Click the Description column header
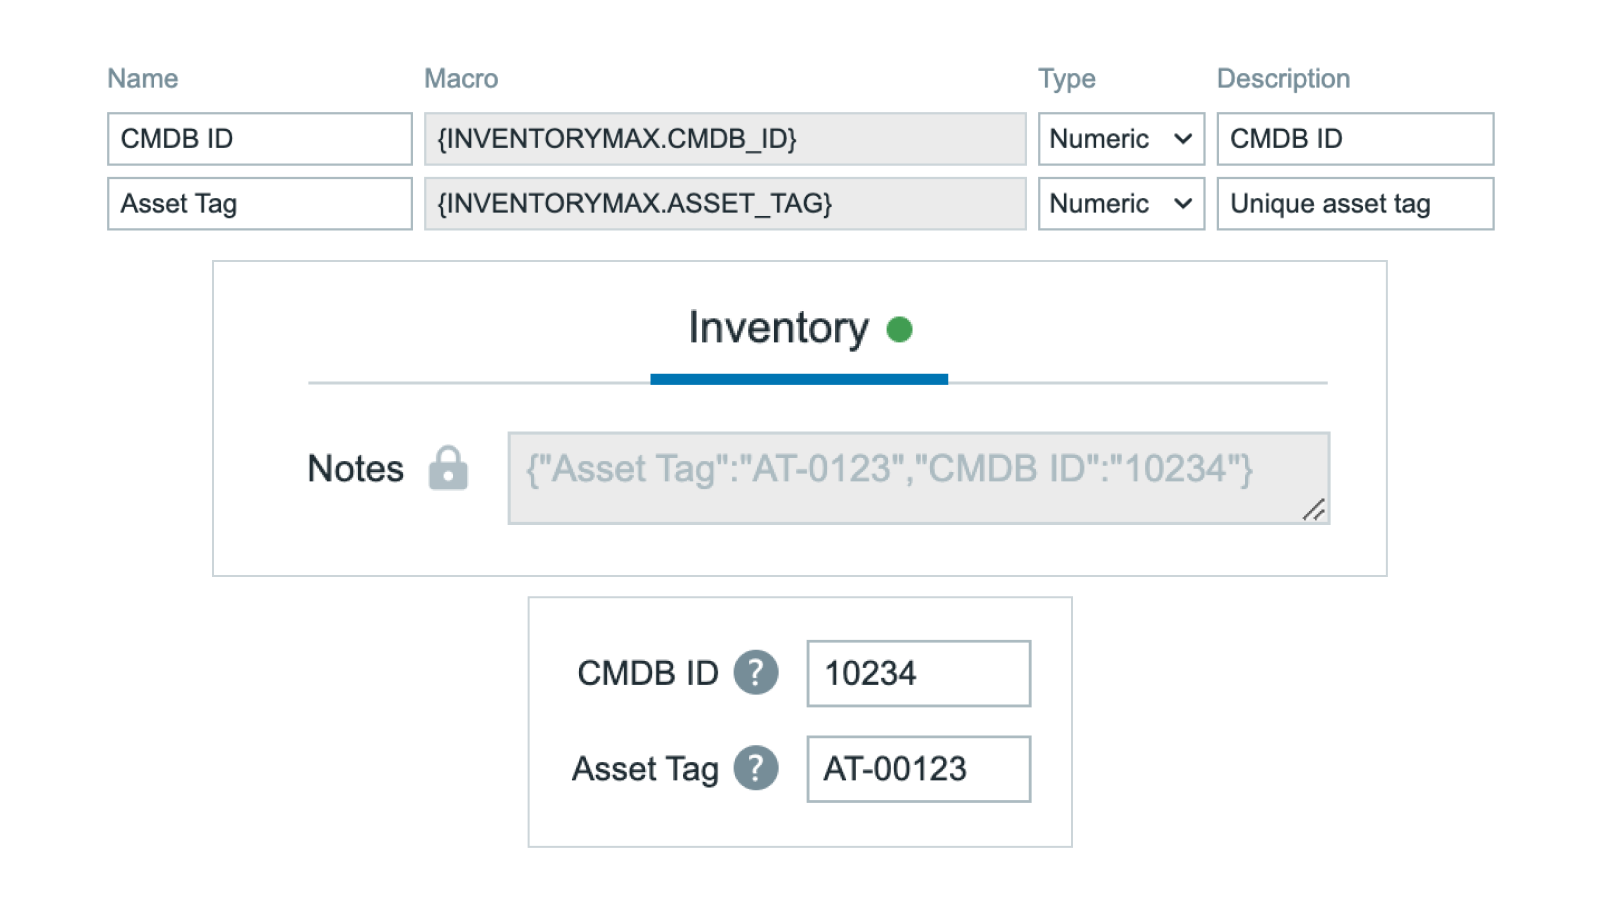This screenshot has height=900, width=1600. click(1283, 79)
